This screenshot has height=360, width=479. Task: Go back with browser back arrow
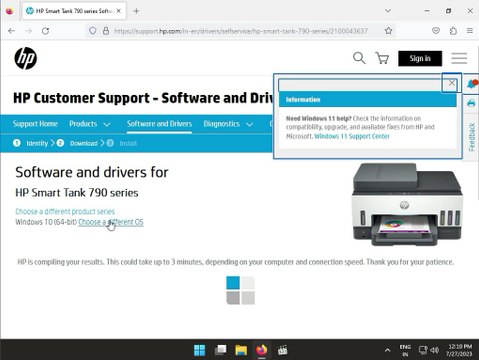click(x=12, y=31)
